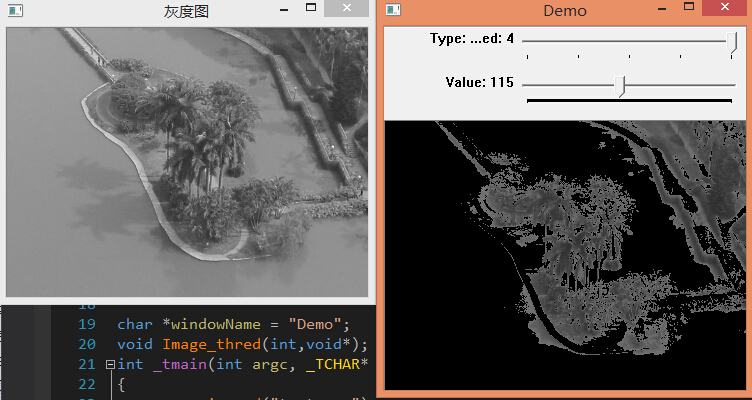The height and width of the screenshot is (400, 752).
Task: Close the 灰度图 window
Action: point(347,8)
